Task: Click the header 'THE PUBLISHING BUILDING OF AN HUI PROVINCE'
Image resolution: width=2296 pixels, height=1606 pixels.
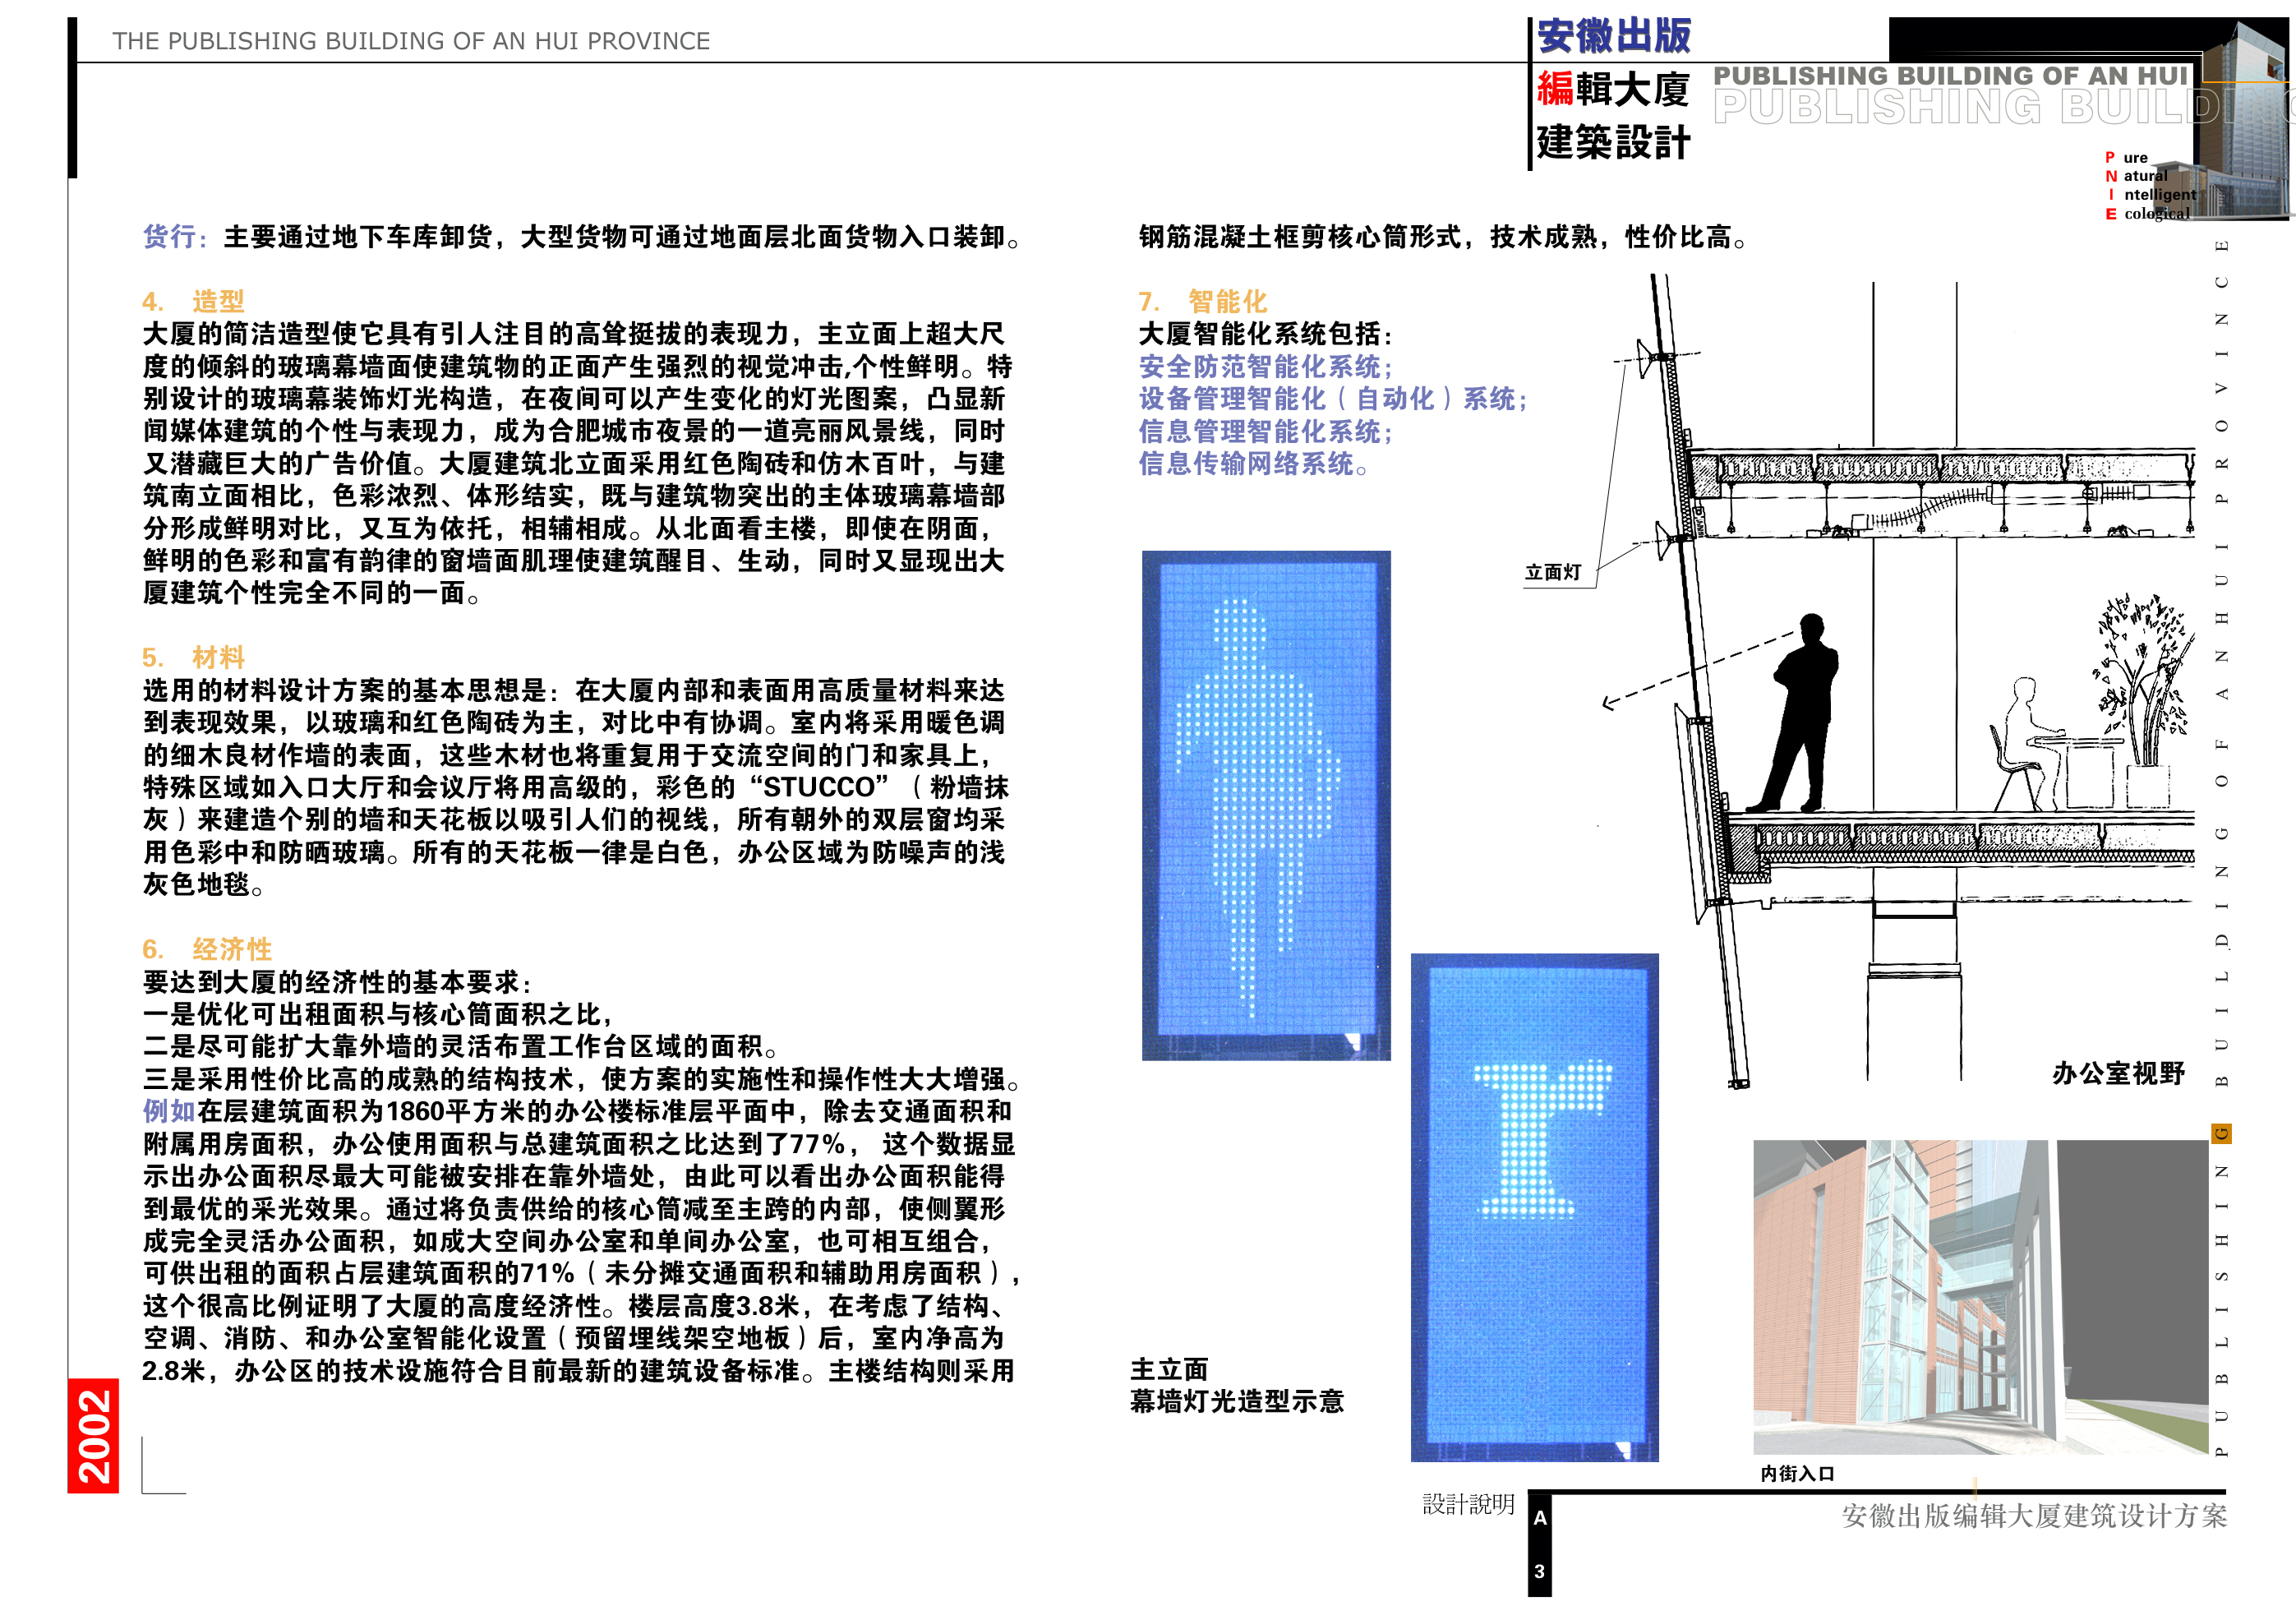Action: click(411, 41)
